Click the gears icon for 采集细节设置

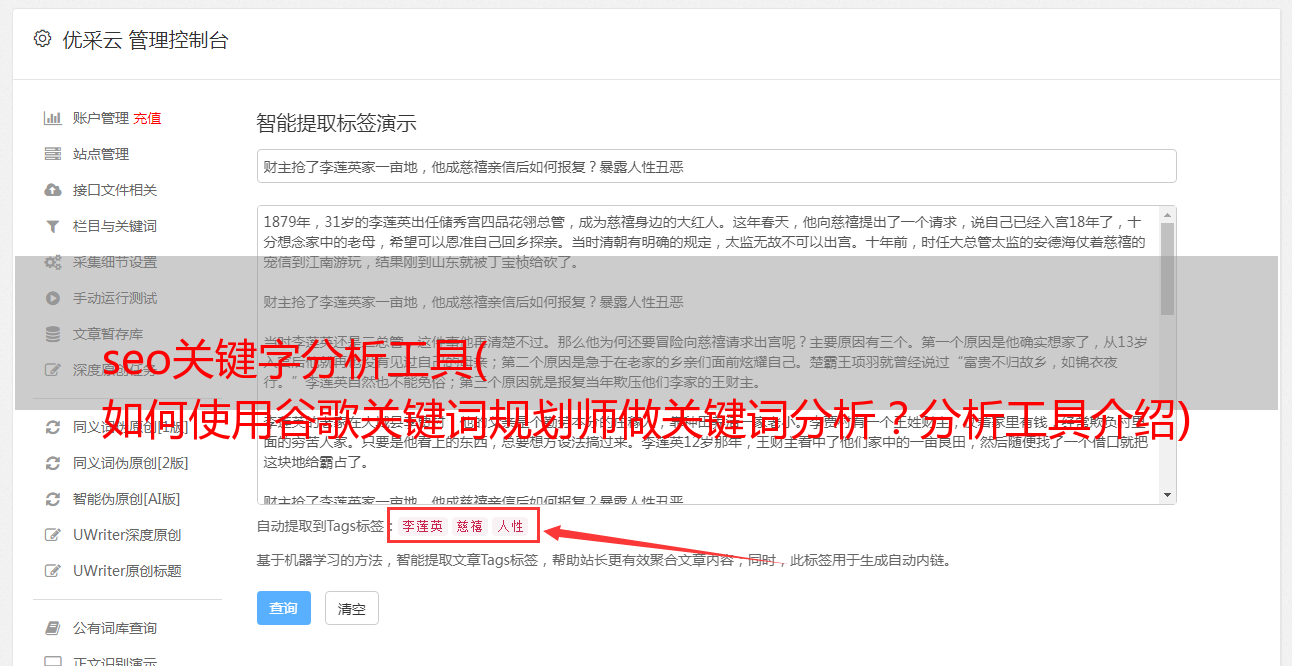pyautogui.click(x=53, y=262)
